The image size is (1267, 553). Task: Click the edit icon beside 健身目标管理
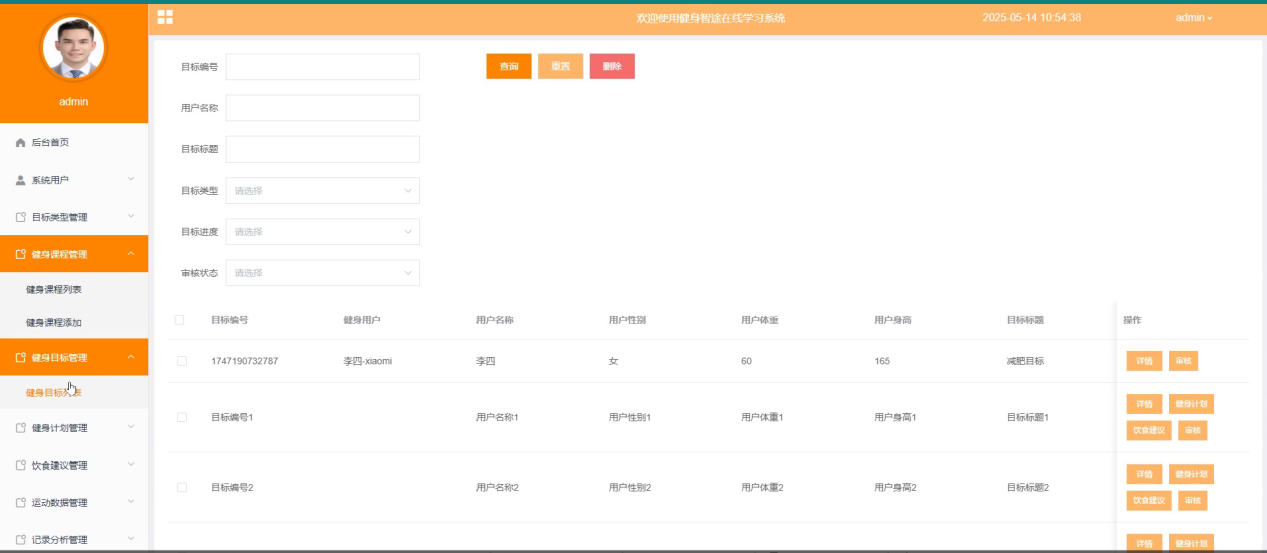click(x=20, y=357)
